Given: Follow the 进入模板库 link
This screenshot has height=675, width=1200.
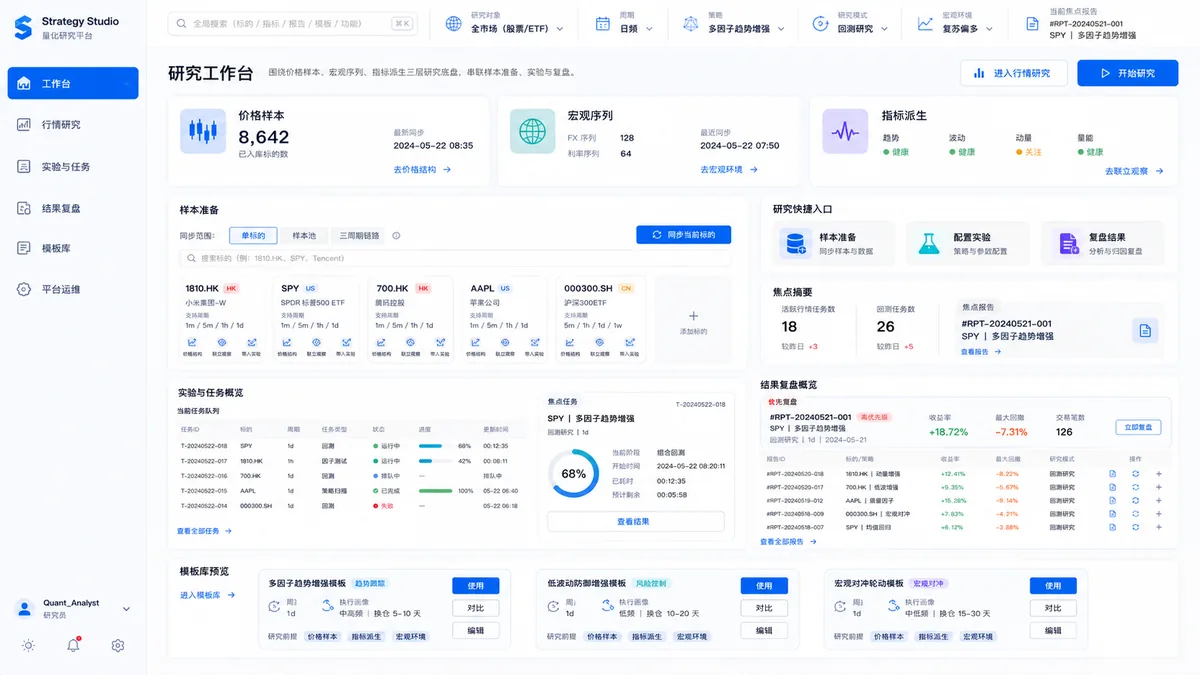Looking at the screenshot, I should click(x=208, y=595).
